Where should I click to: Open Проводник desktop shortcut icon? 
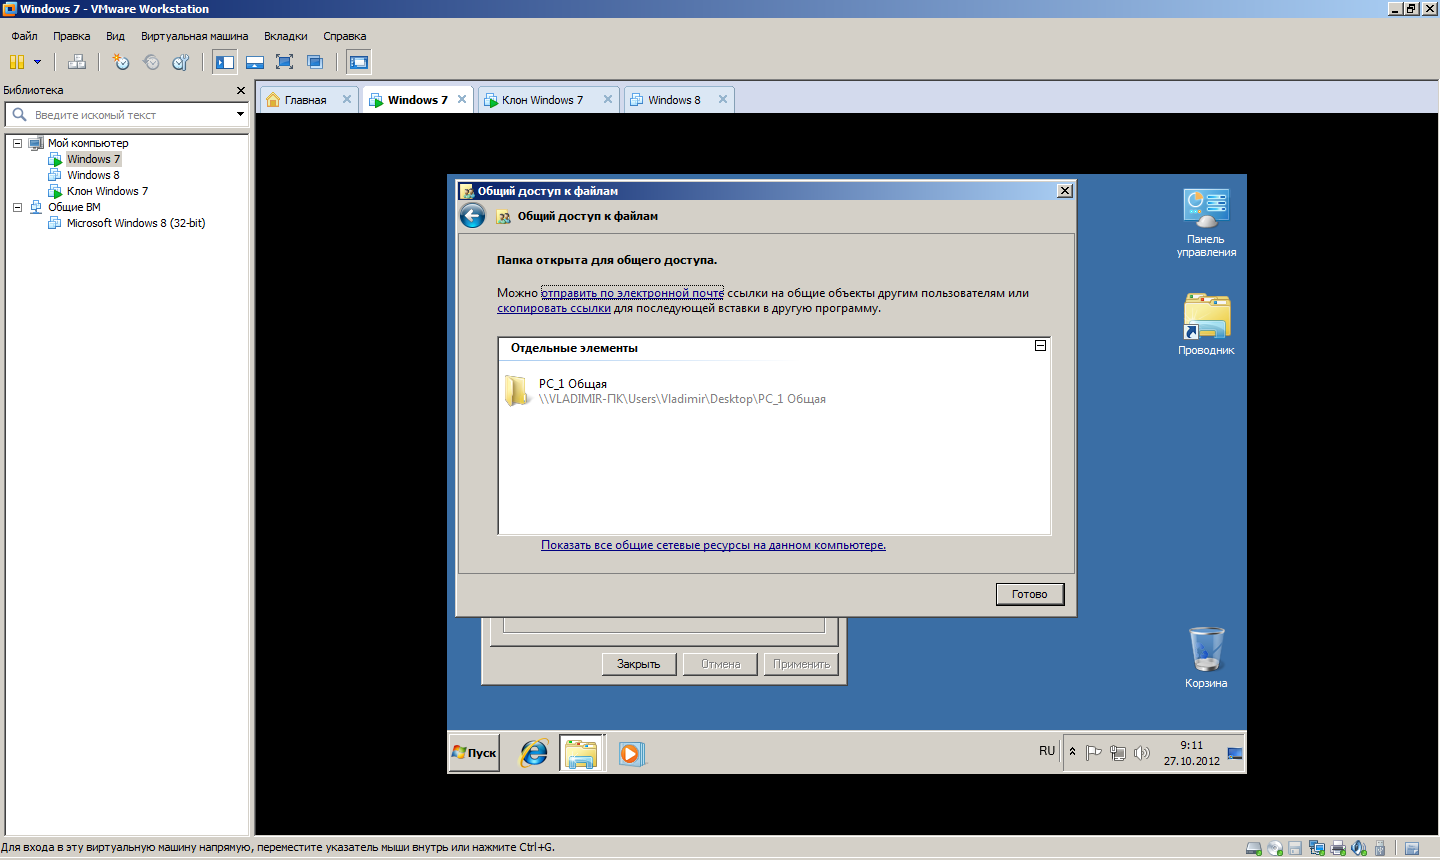coord(1206,324)
